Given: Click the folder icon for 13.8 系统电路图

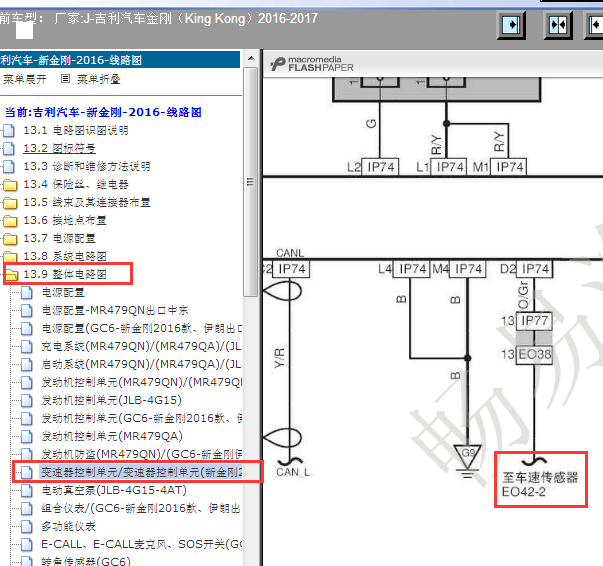Looking at the screenshot, I should (10, 256).
